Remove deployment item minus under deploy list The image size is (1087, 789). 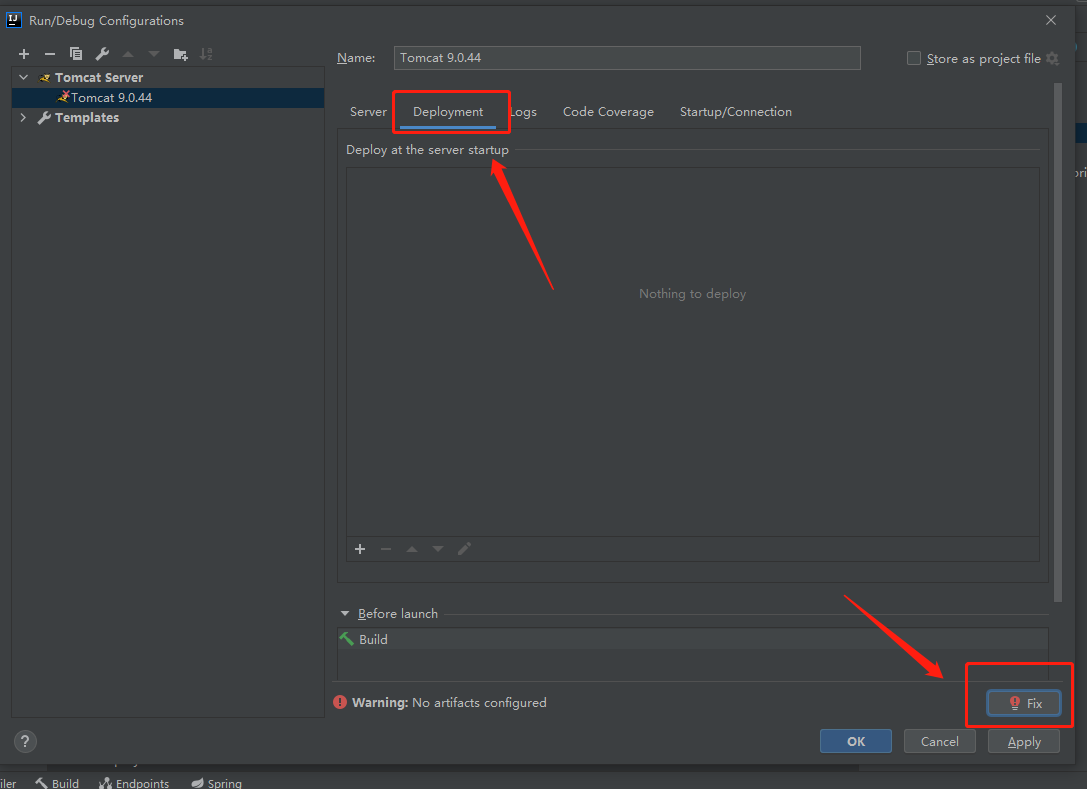386,549
